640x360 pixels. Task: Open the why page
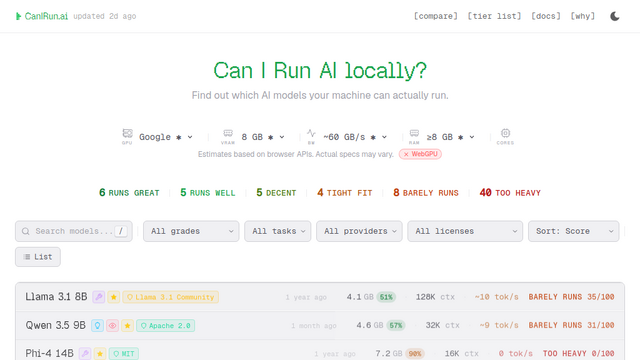click(582, 16)
